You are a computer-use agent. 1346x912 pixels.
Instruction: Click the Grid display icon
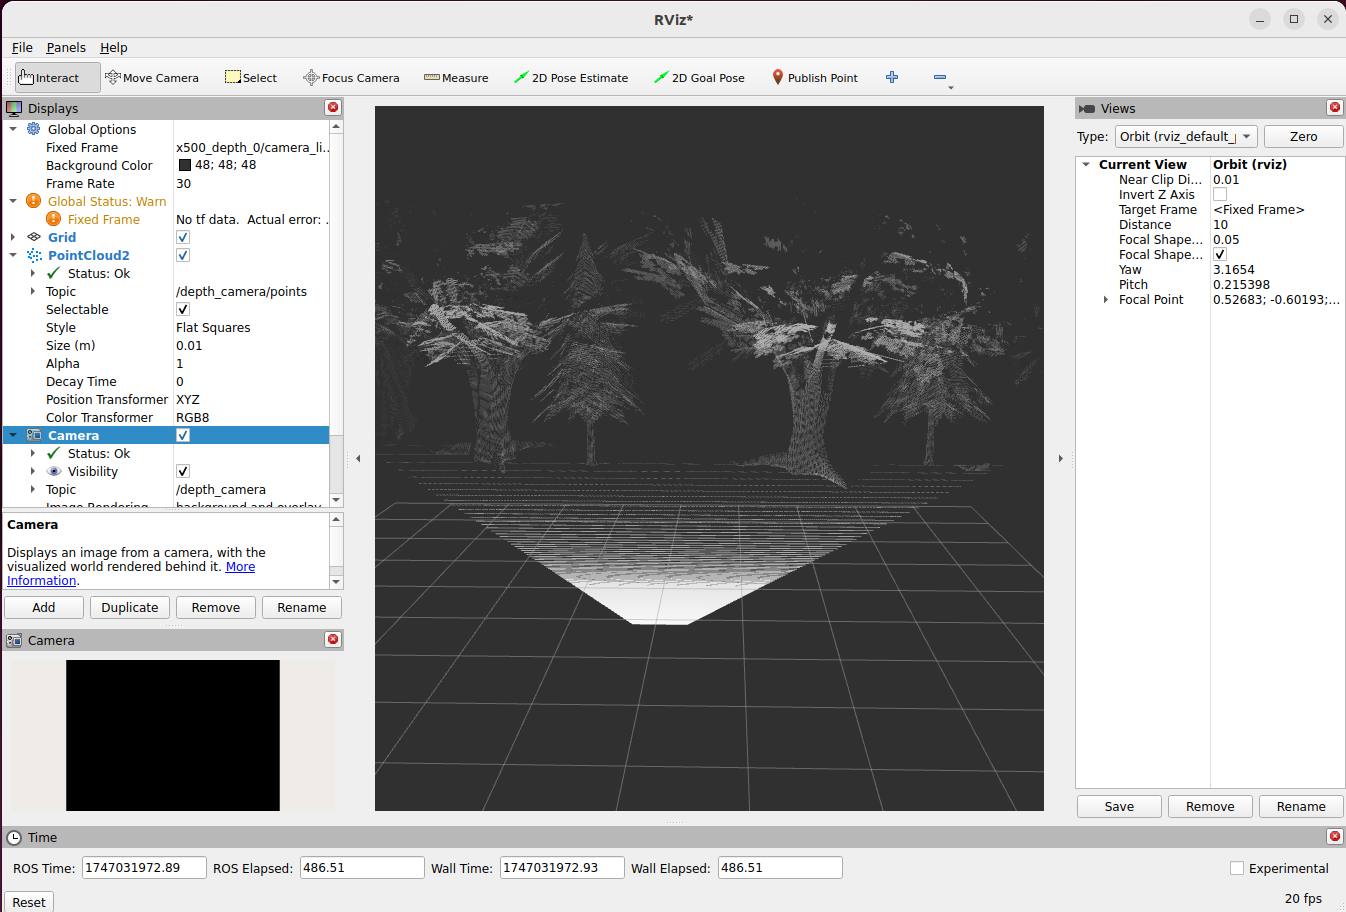(34, 237)
